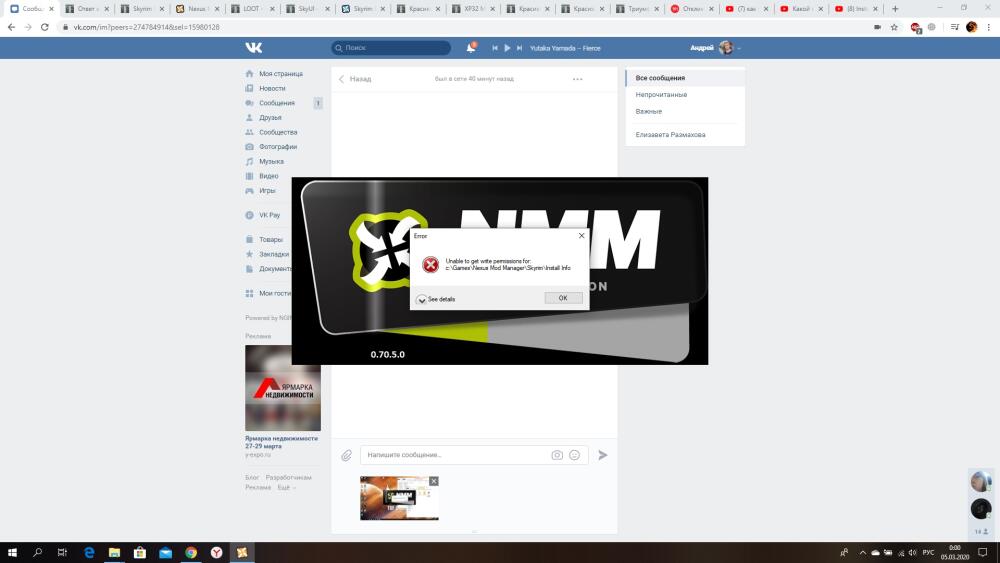
Task: Expand See details in Error dialog
Action: point(436,299)
